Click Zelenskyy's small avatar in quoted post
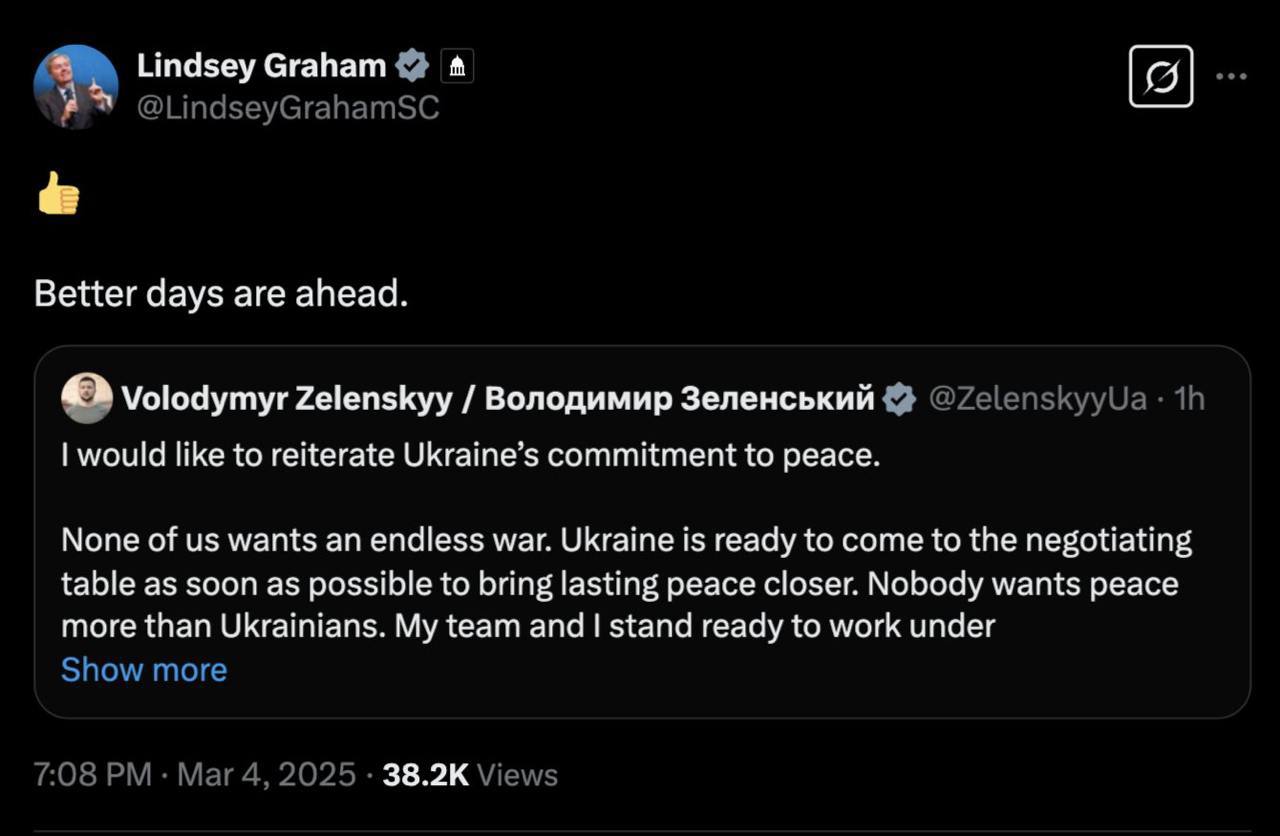The image size is (1280, 836). (86, 399)
